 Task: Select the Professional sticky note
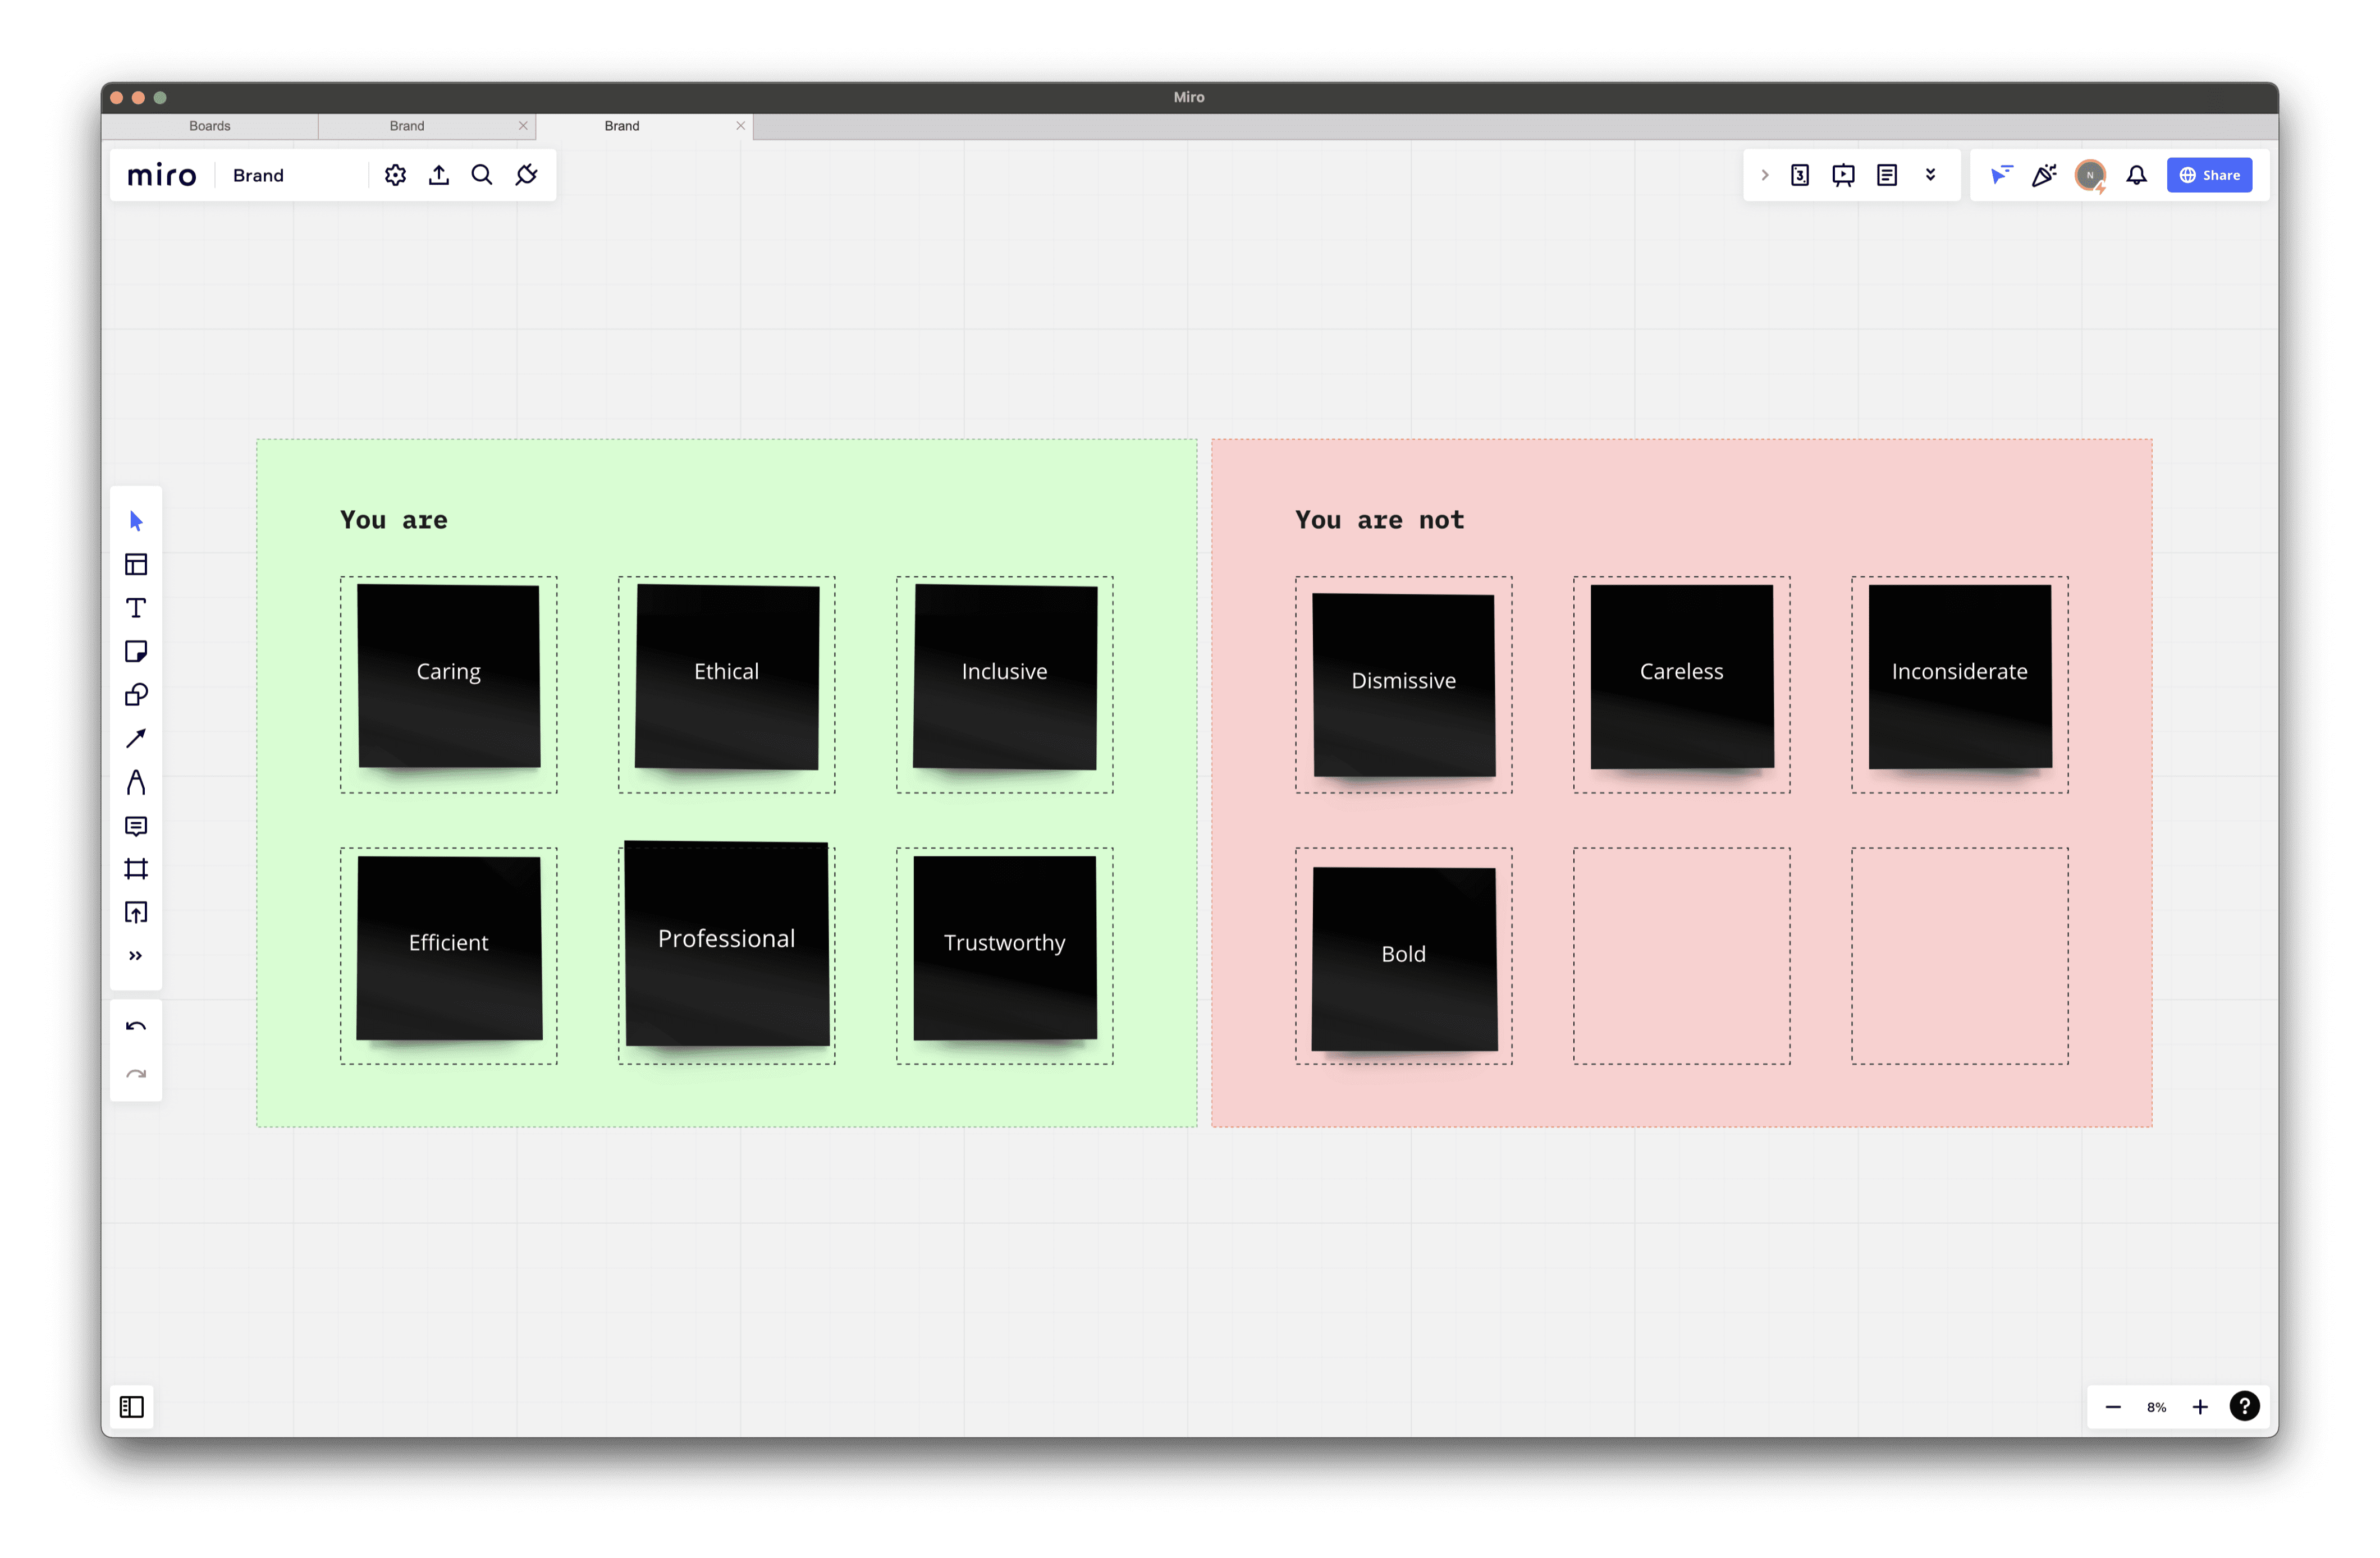(x=727, y=943)
